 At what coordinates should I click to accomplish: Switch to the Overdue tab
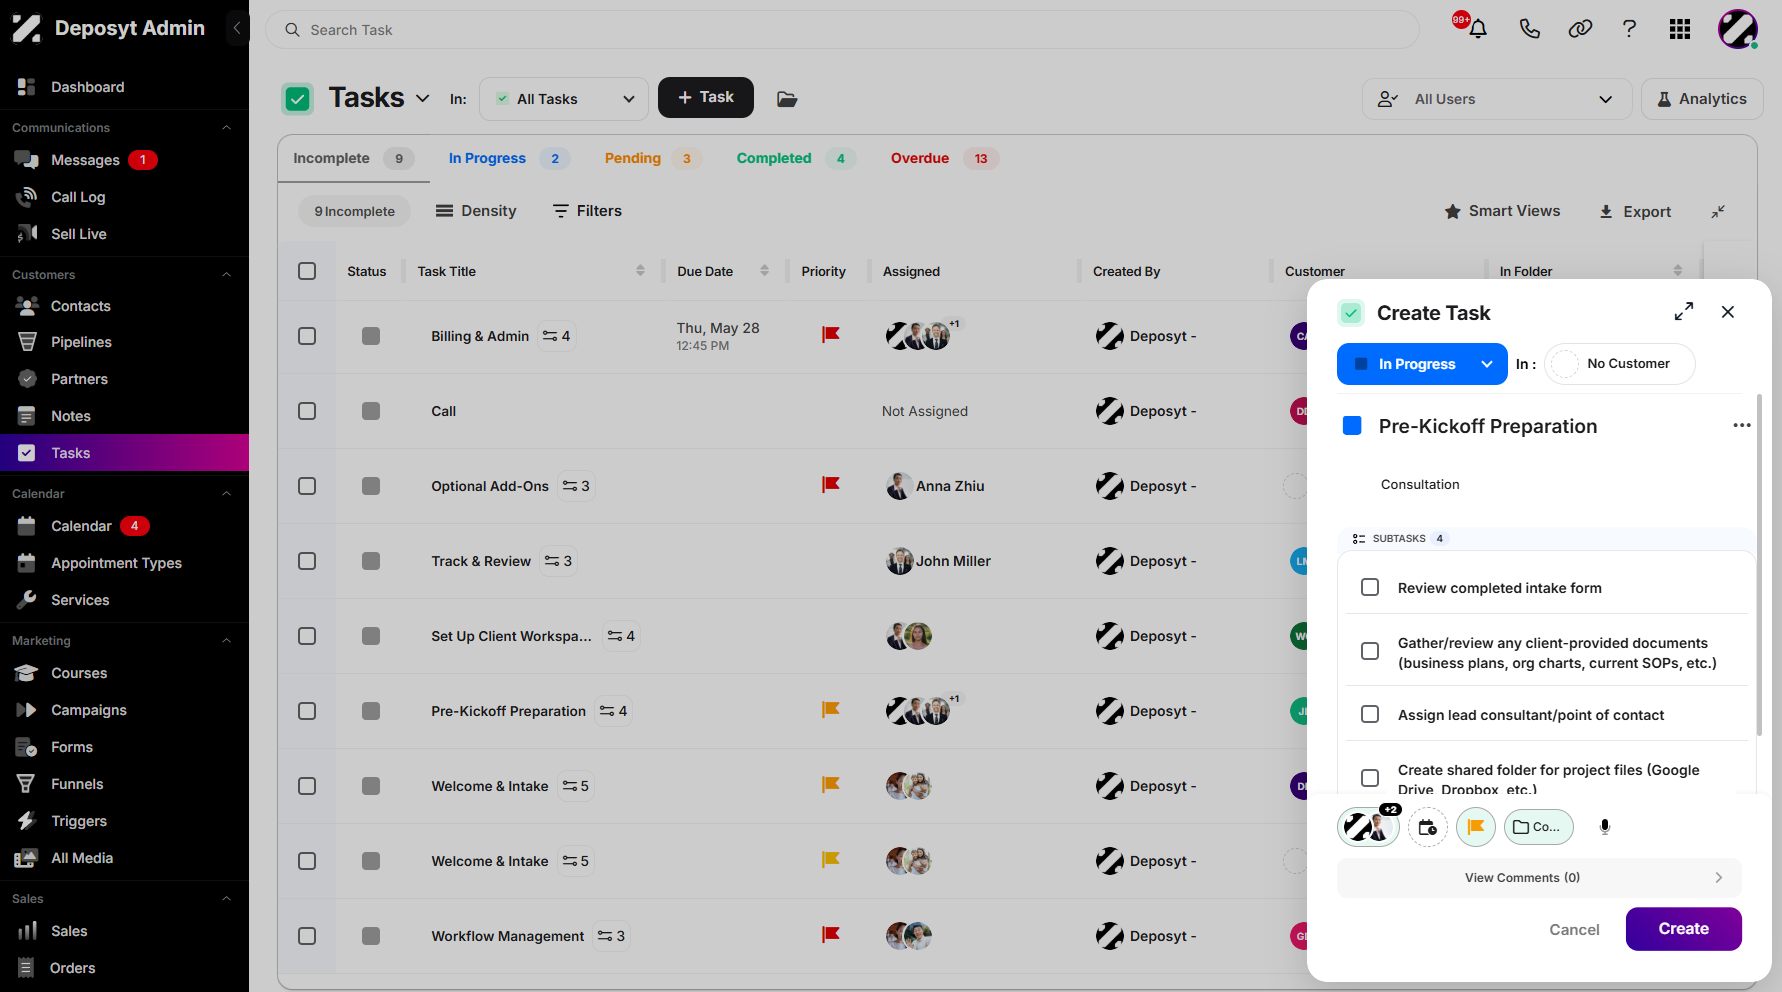[x=944, y=158]
